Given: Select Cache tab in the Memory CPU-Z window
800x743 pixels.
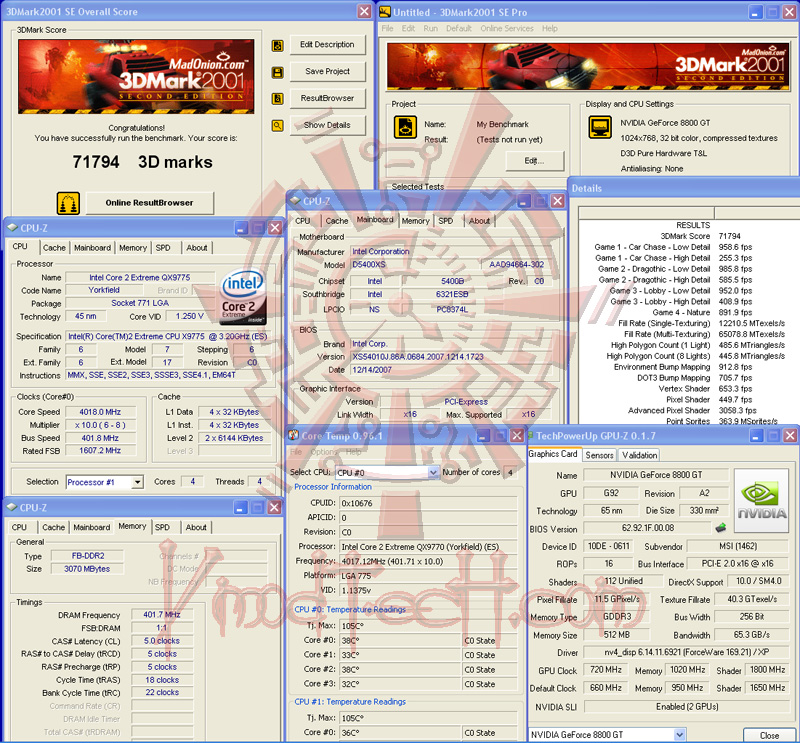Looking at the screenshot, I should click(x=54, y=527).
